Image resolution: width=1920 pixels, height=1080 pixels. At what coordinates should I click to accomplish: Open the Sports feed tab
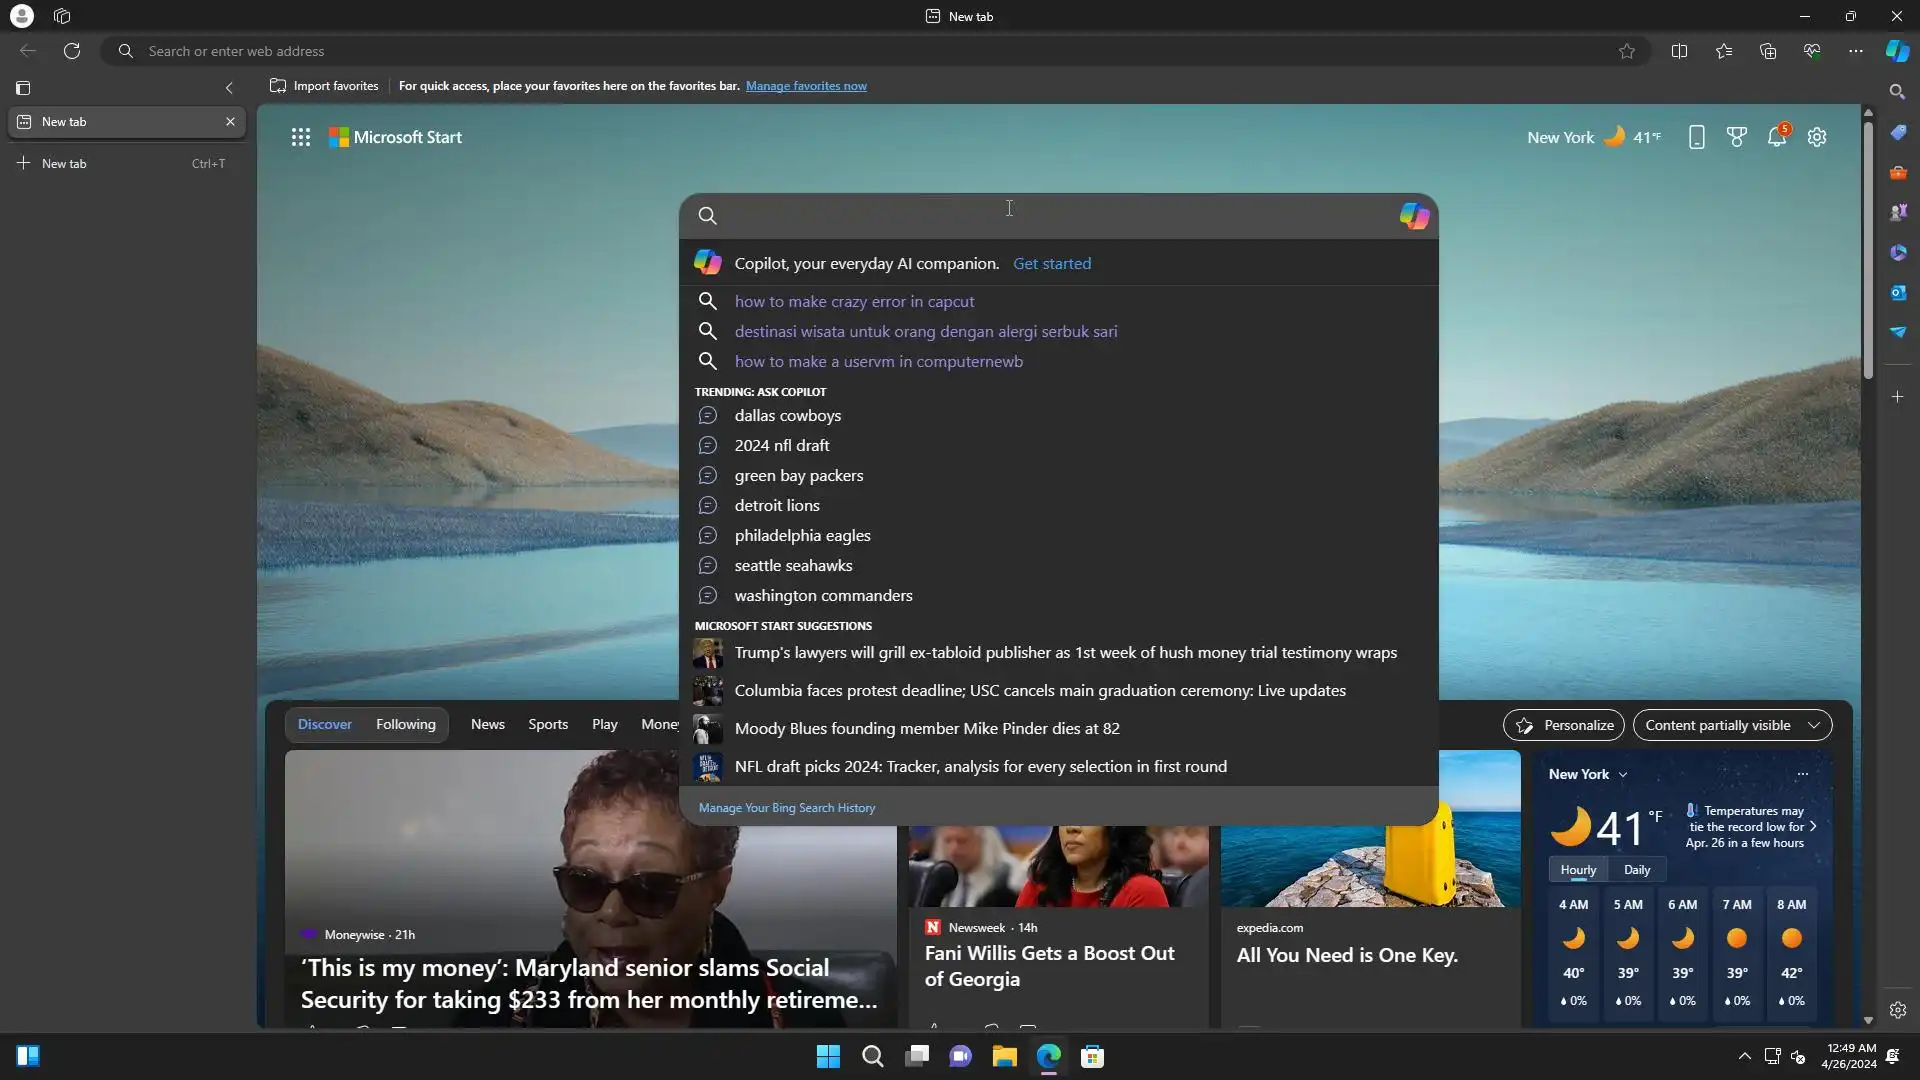(x=547, y=725)
